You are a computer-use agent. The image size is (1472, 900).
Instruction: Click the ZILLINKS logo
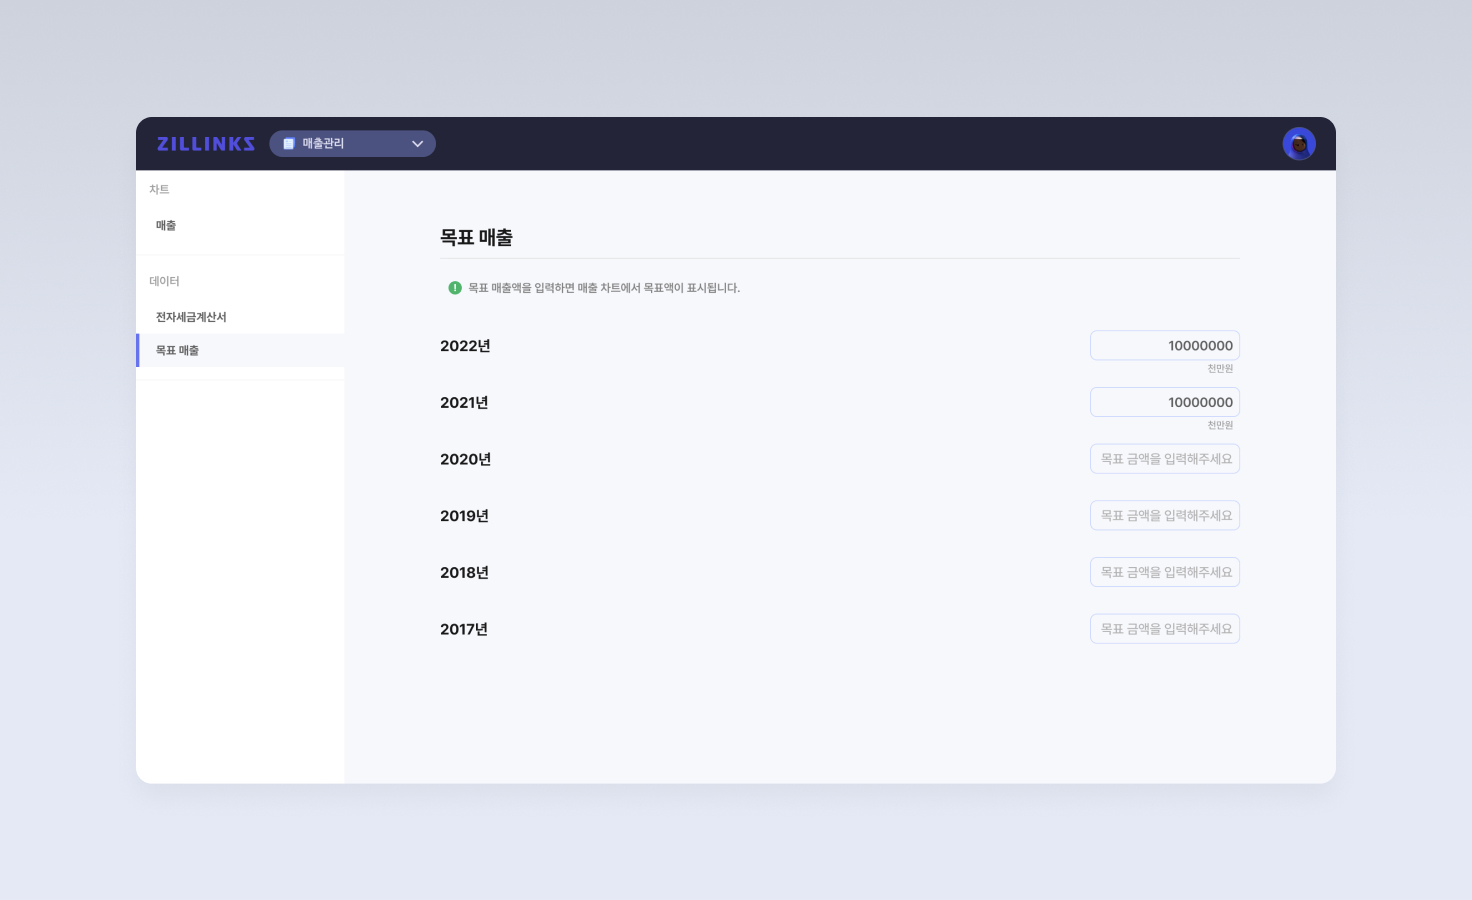click(x=206, y=144)
